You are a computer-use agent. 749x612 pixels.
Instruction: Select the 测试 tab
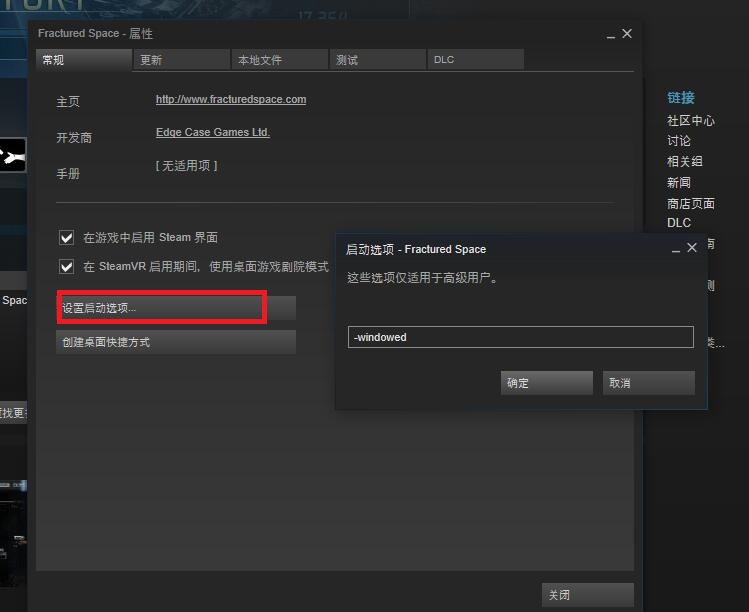coord(377,60)
